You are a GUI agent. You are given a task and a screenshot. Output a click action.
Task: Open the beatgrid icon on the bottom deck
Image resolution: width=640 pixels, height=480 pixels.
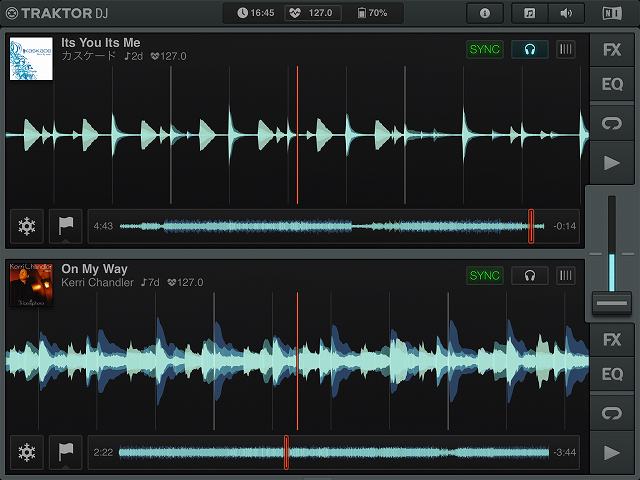(x=566, y=276)
